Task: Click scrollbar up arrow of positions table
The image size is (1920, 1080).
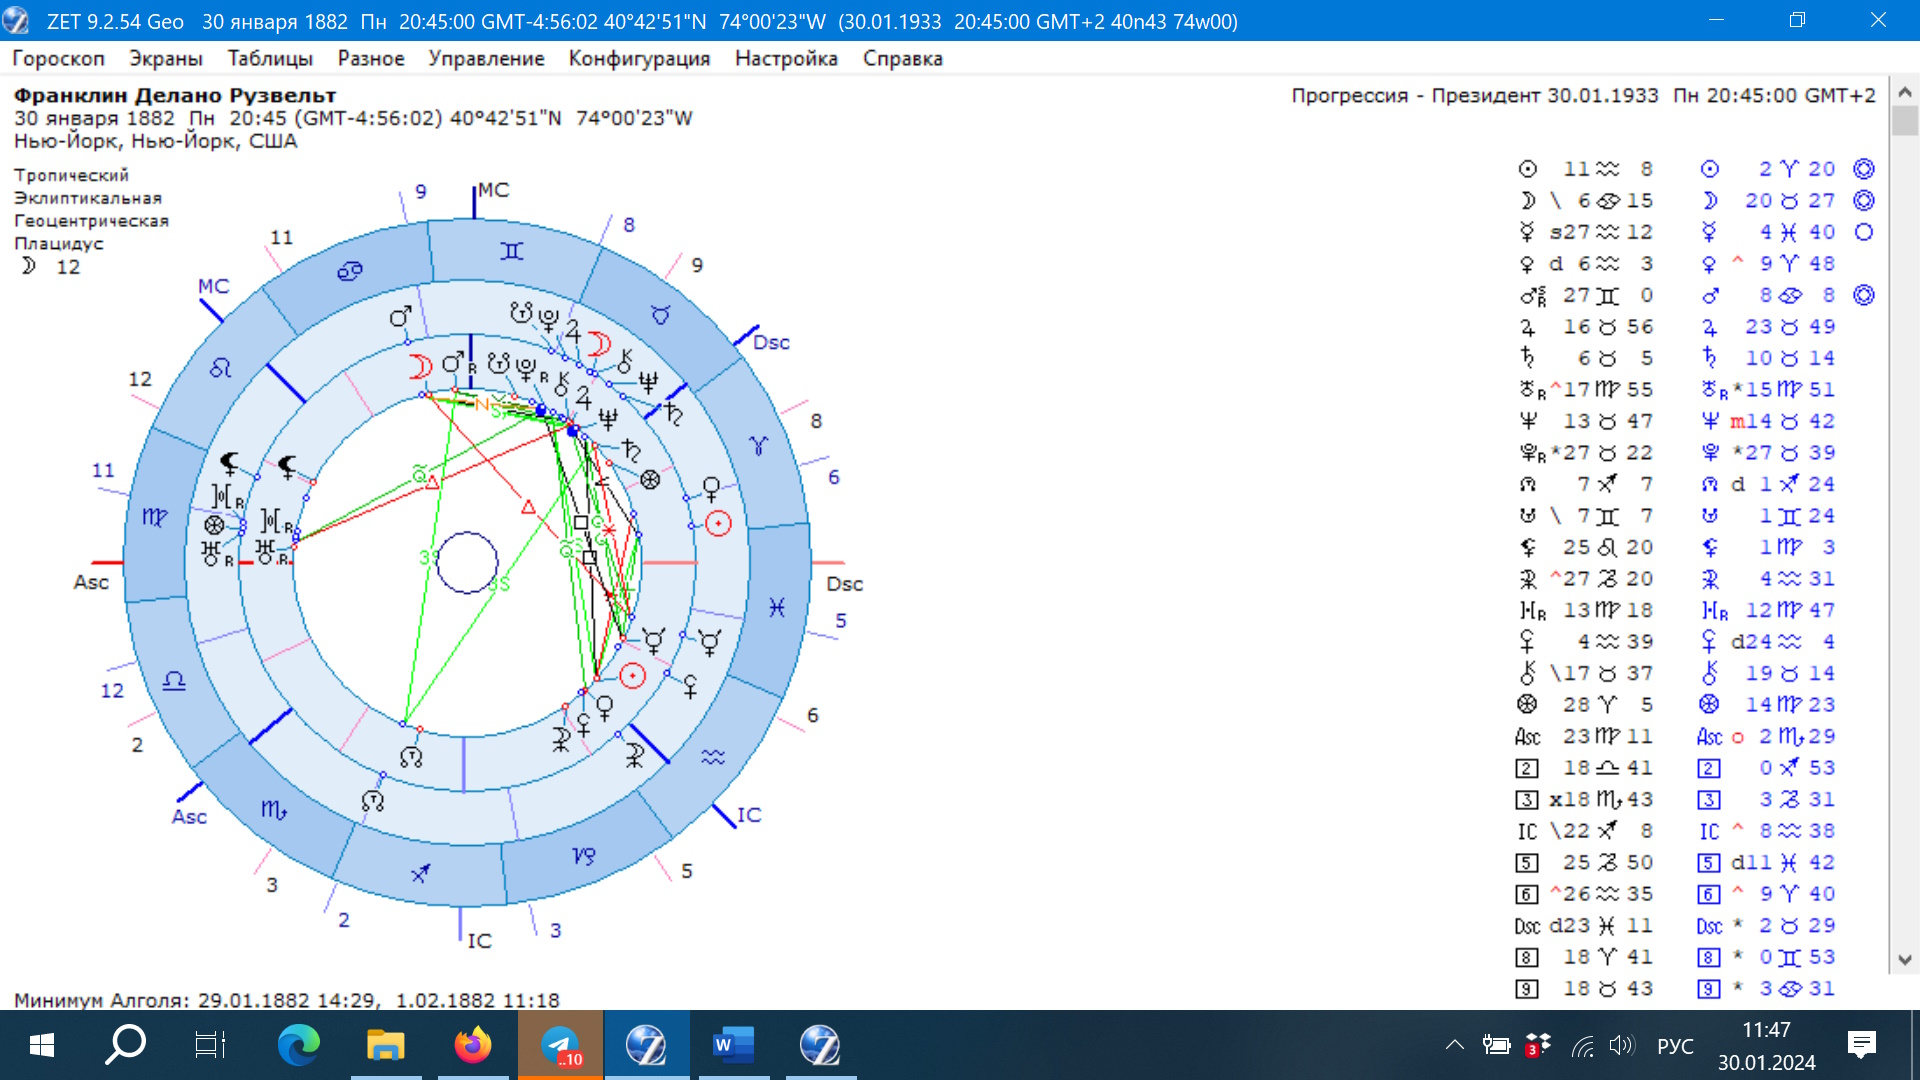Action: point(1904,92)
